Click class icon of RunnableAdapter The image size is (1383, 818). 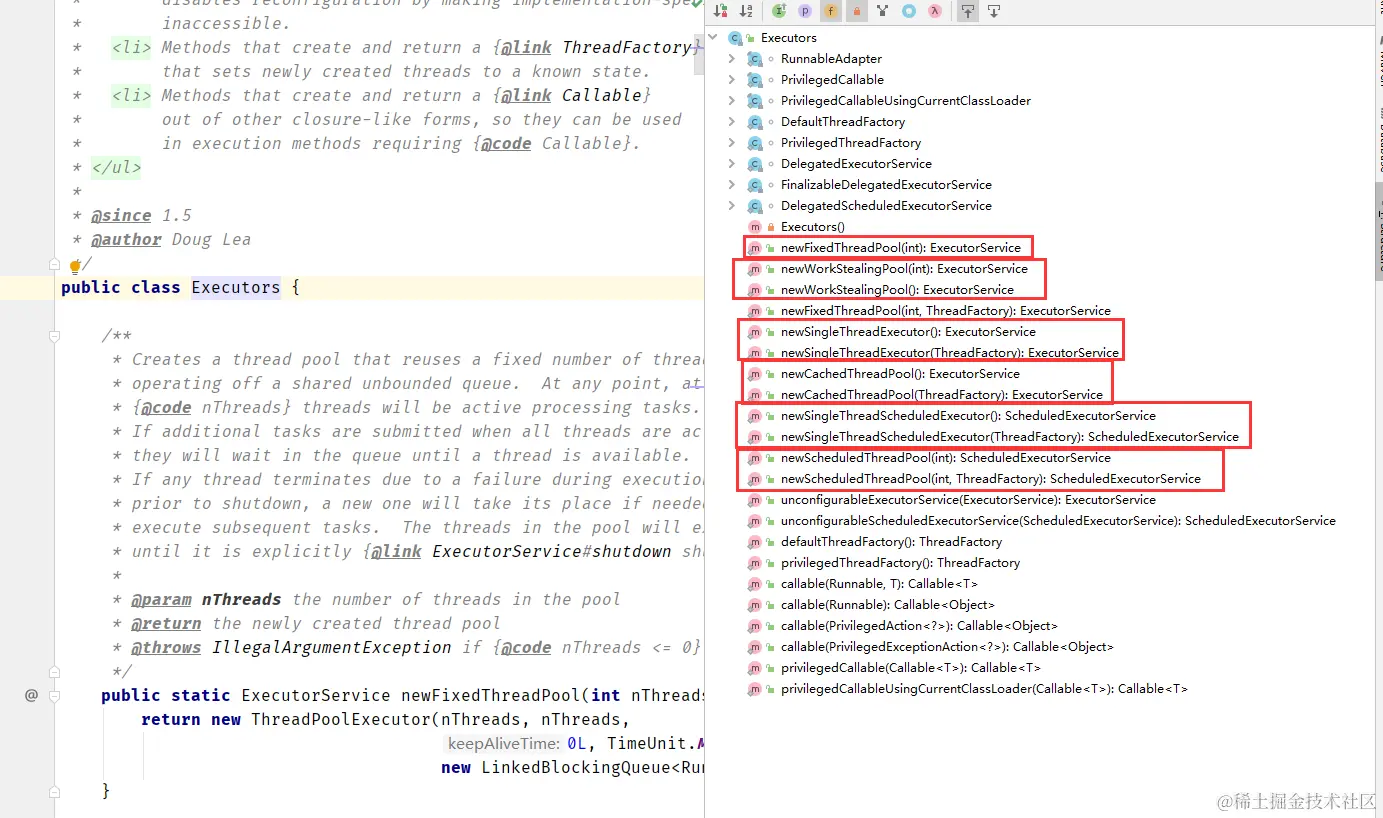755,59
